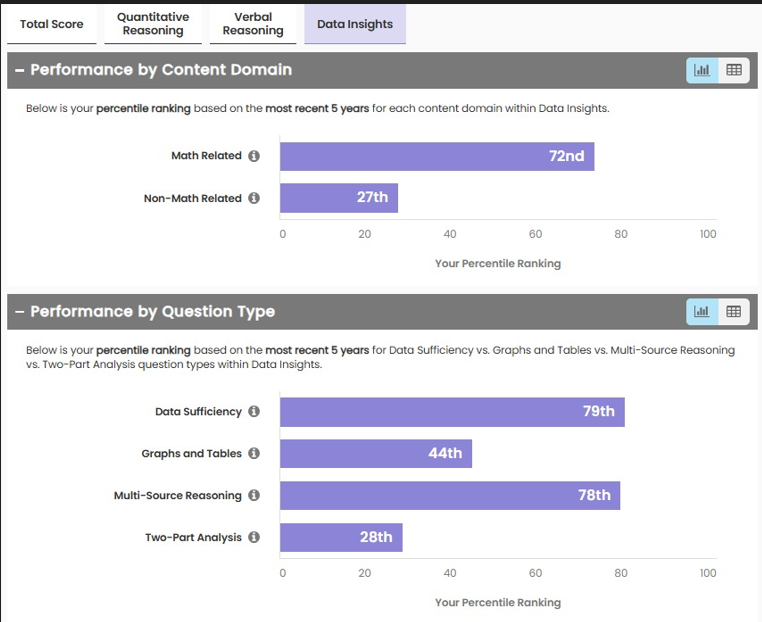
Task: Click the Two-Part Analysis 28th bar
Action: tap(341, 538)
